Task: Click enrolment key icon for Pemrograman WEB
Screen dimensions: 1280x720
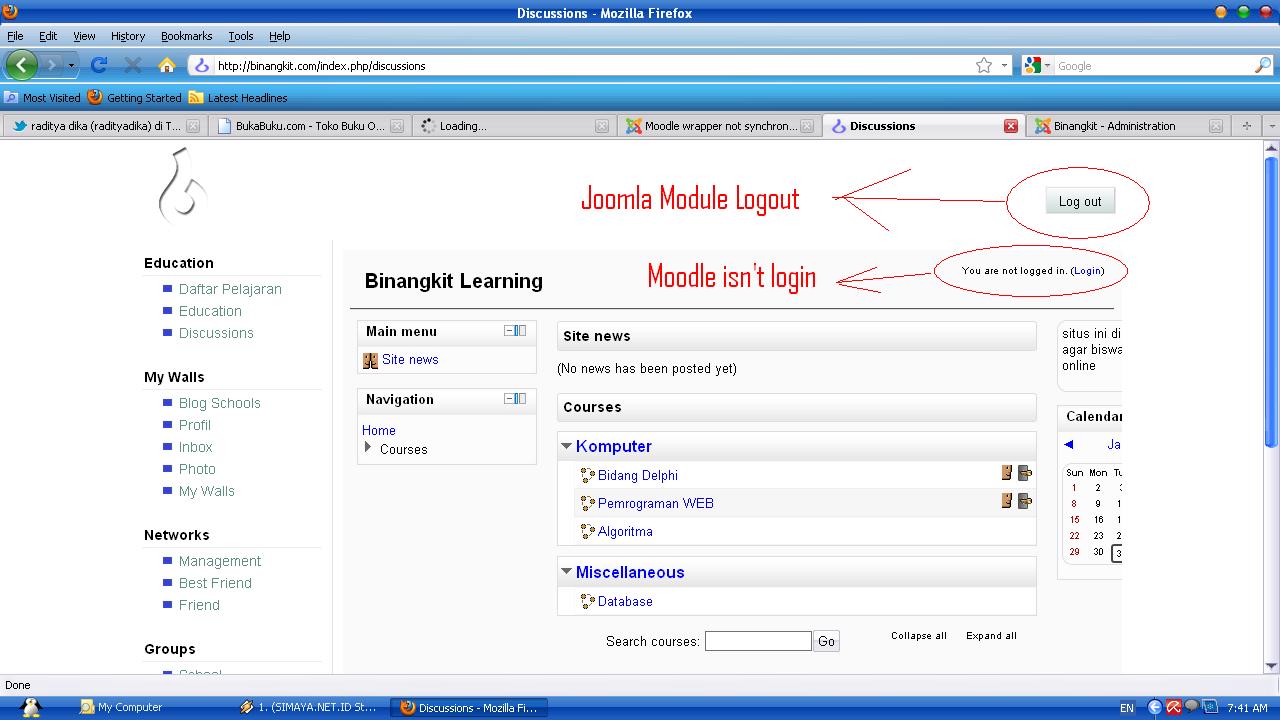Action: pos(1025,501)
